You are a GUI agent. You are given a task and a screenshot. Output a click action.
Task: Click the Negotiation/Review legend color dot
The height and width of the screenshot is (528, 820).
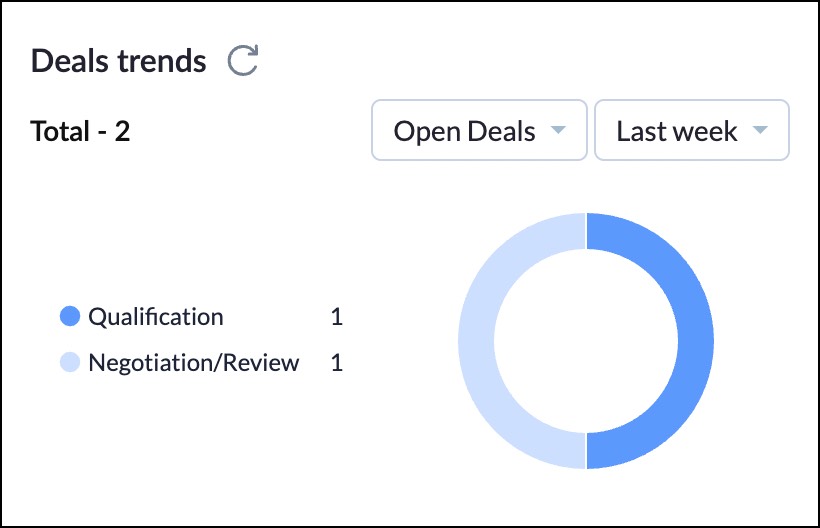70,362
